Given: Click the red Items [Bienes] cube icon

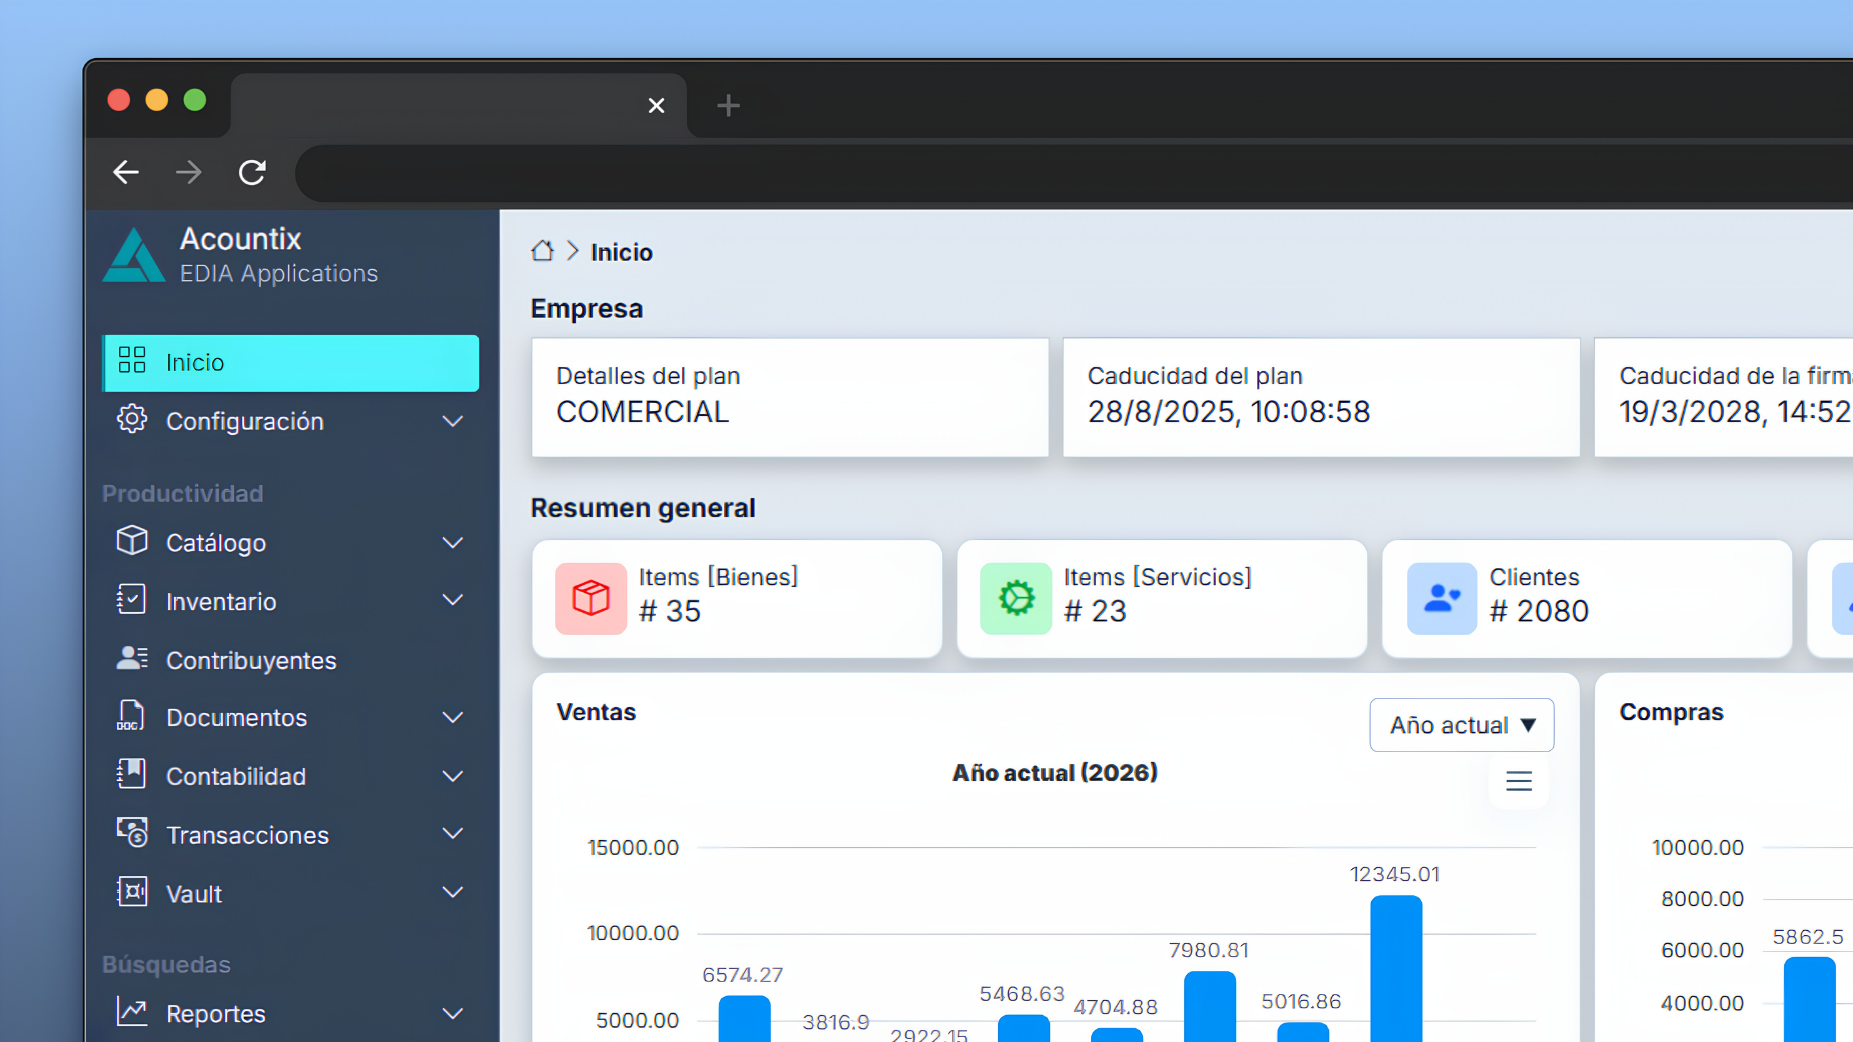Looking at the screenshot, I should click(x=591, y=598).
